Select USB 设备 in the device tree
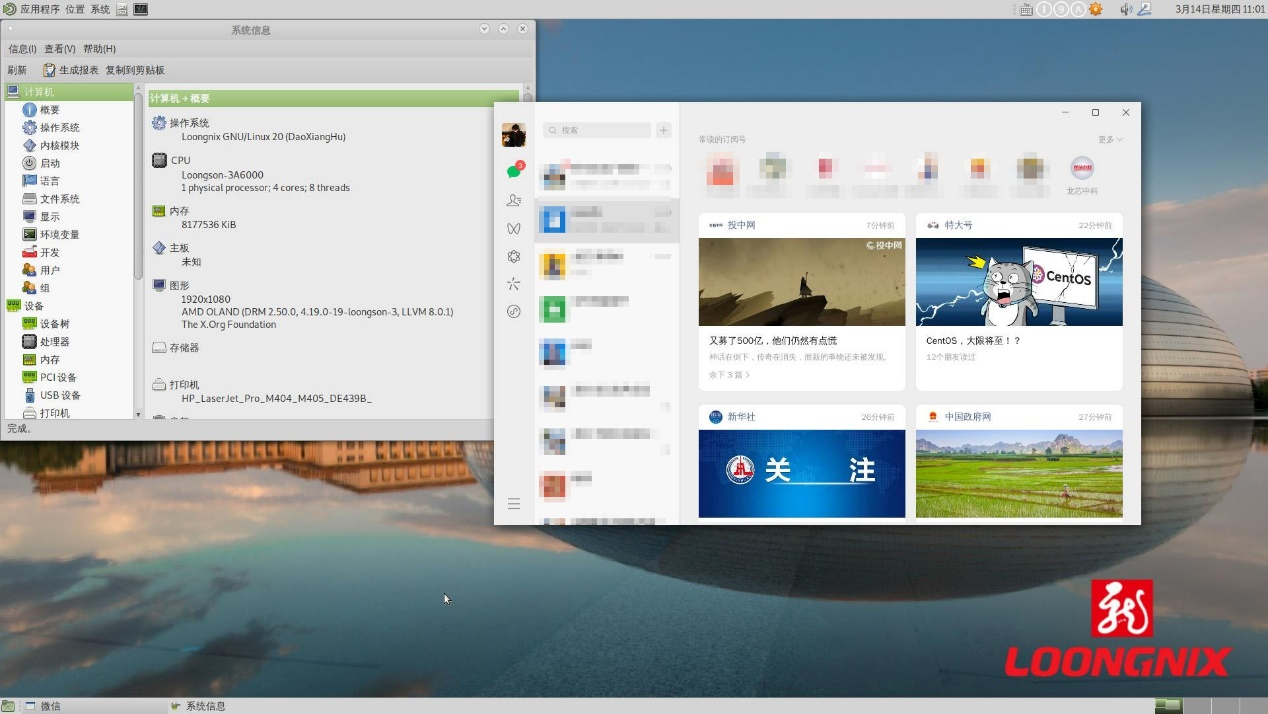The image size is (1268, 714). coord(58,395)
